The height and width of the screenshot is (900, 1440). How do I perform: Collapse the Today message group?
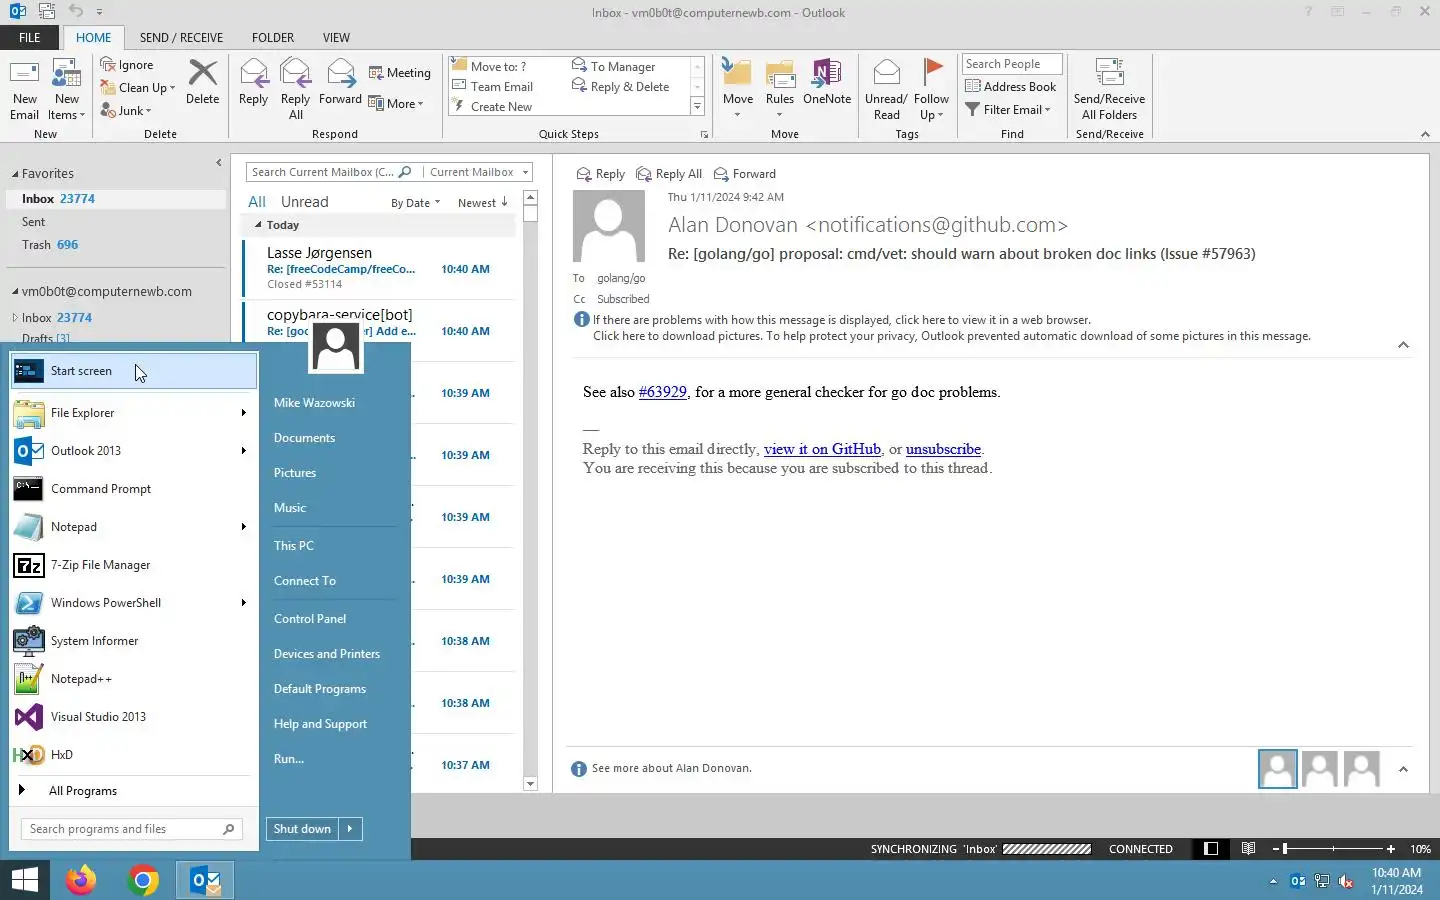point(258,225)
